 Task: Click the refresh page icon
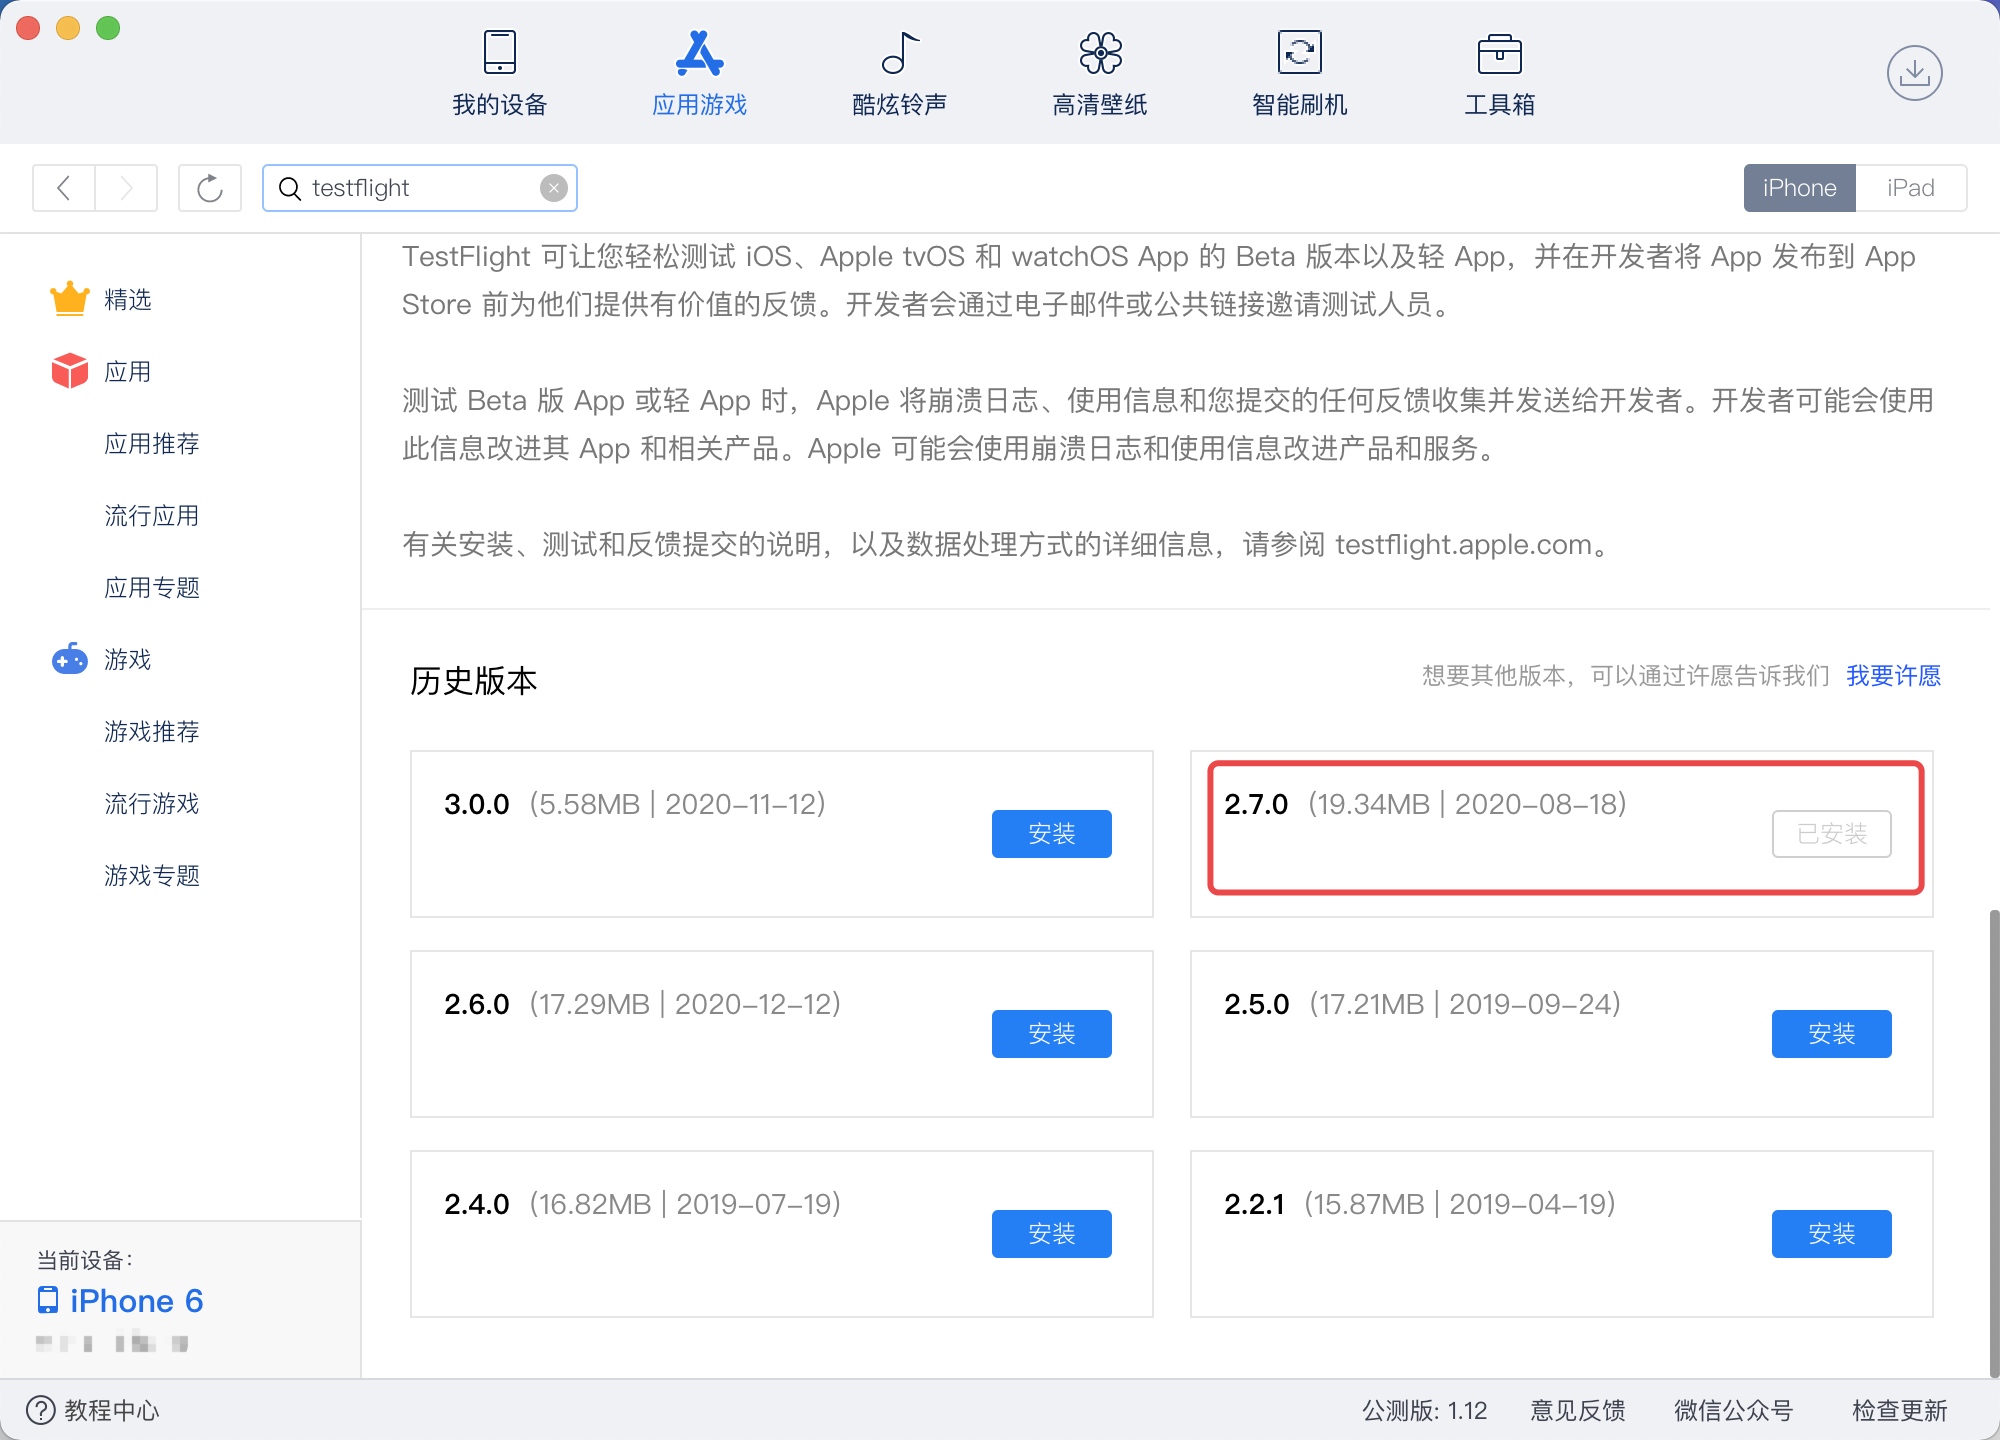tap(210, 188)
